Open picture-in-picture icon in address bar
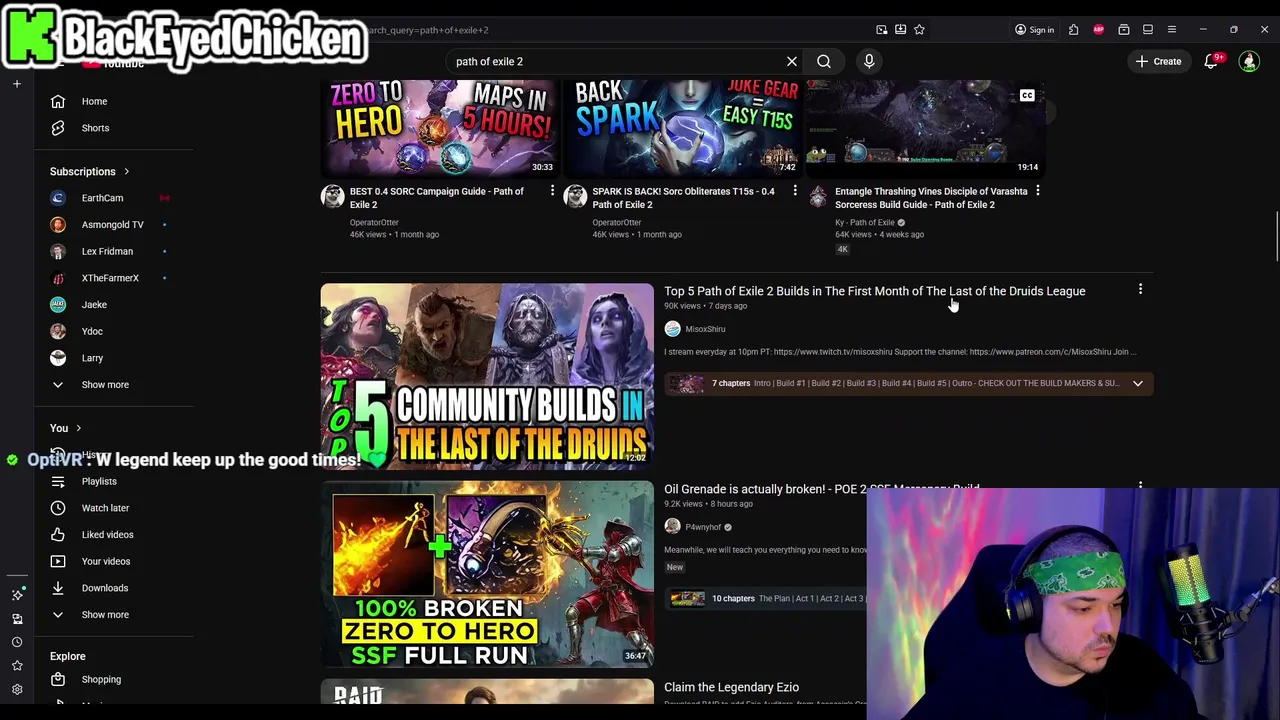 pyautogui.click(x=881, y=30)
